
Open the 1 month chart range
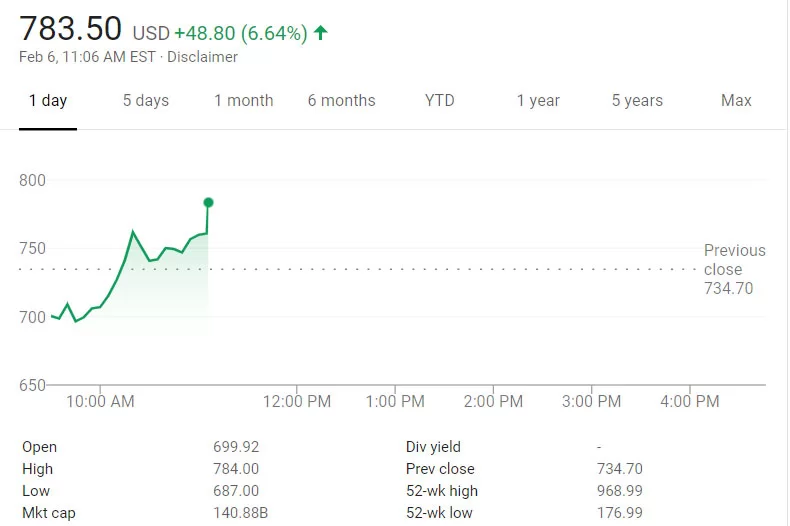pyautogui.click(x=243, y=100)
